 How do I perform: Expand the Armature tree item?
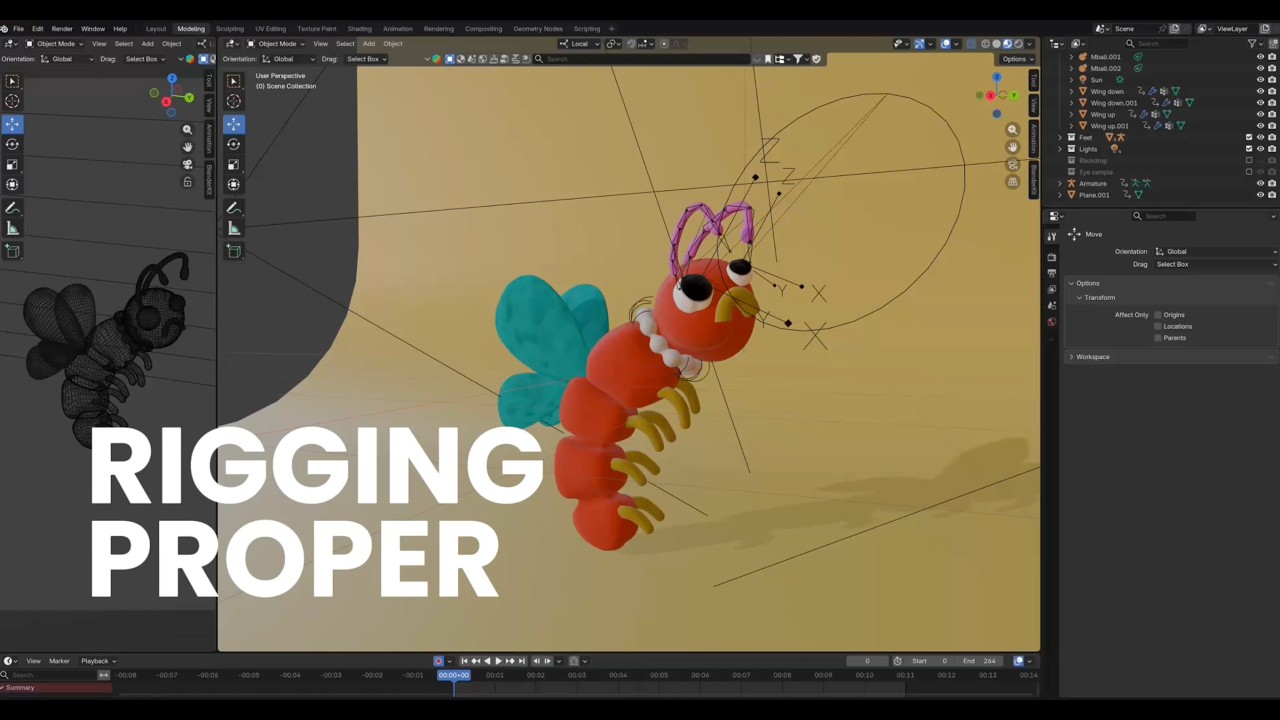(1060, 183)
